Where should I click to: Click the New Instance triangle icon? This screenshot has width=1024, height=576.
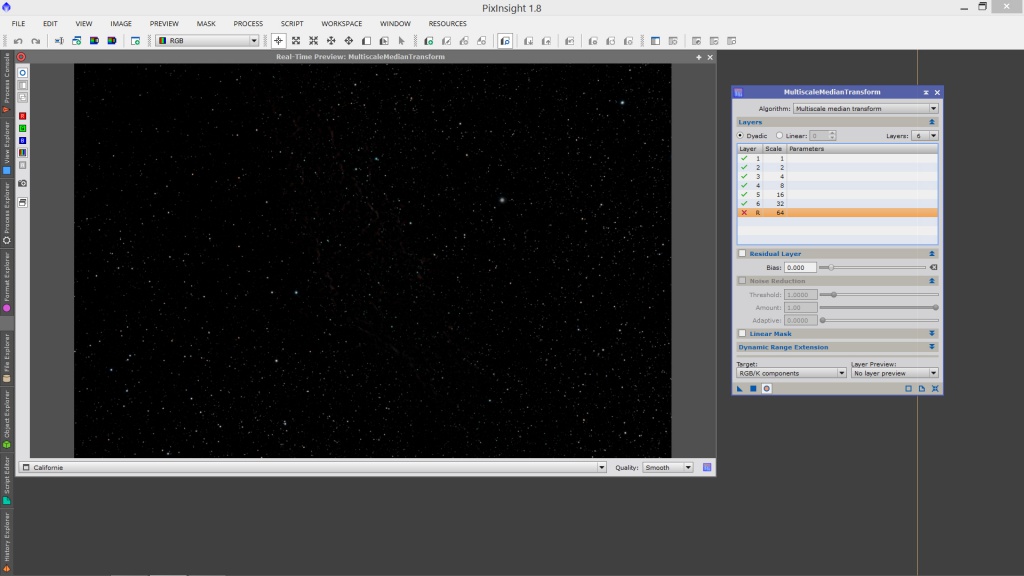[x=740, y=388]
